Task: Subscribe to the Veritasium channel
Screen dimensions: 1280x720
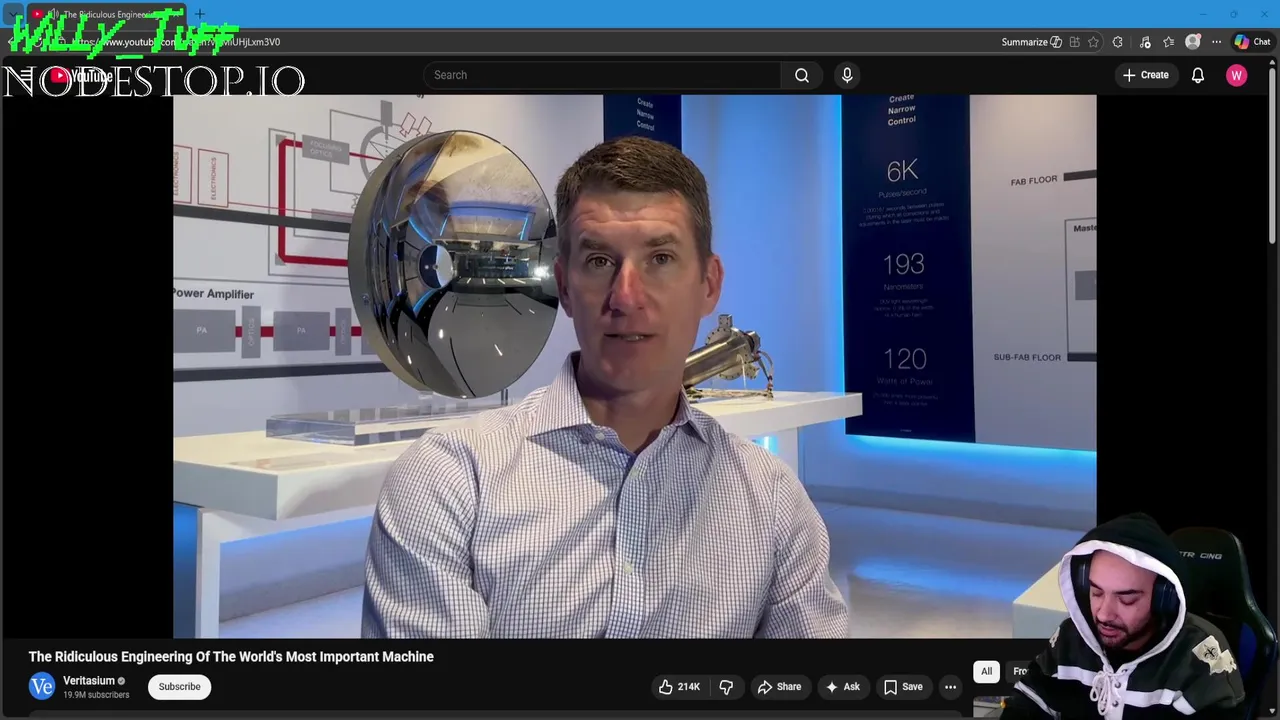Action: click(x=180, y=687)
